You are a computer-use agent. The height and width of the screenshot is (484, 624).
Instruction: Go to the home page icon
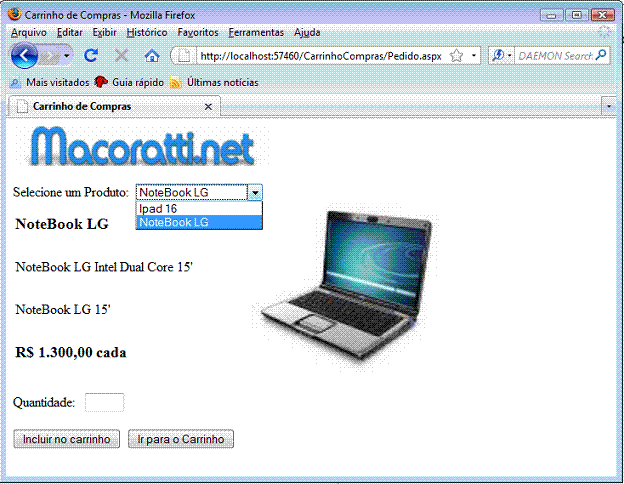[152, 56]
